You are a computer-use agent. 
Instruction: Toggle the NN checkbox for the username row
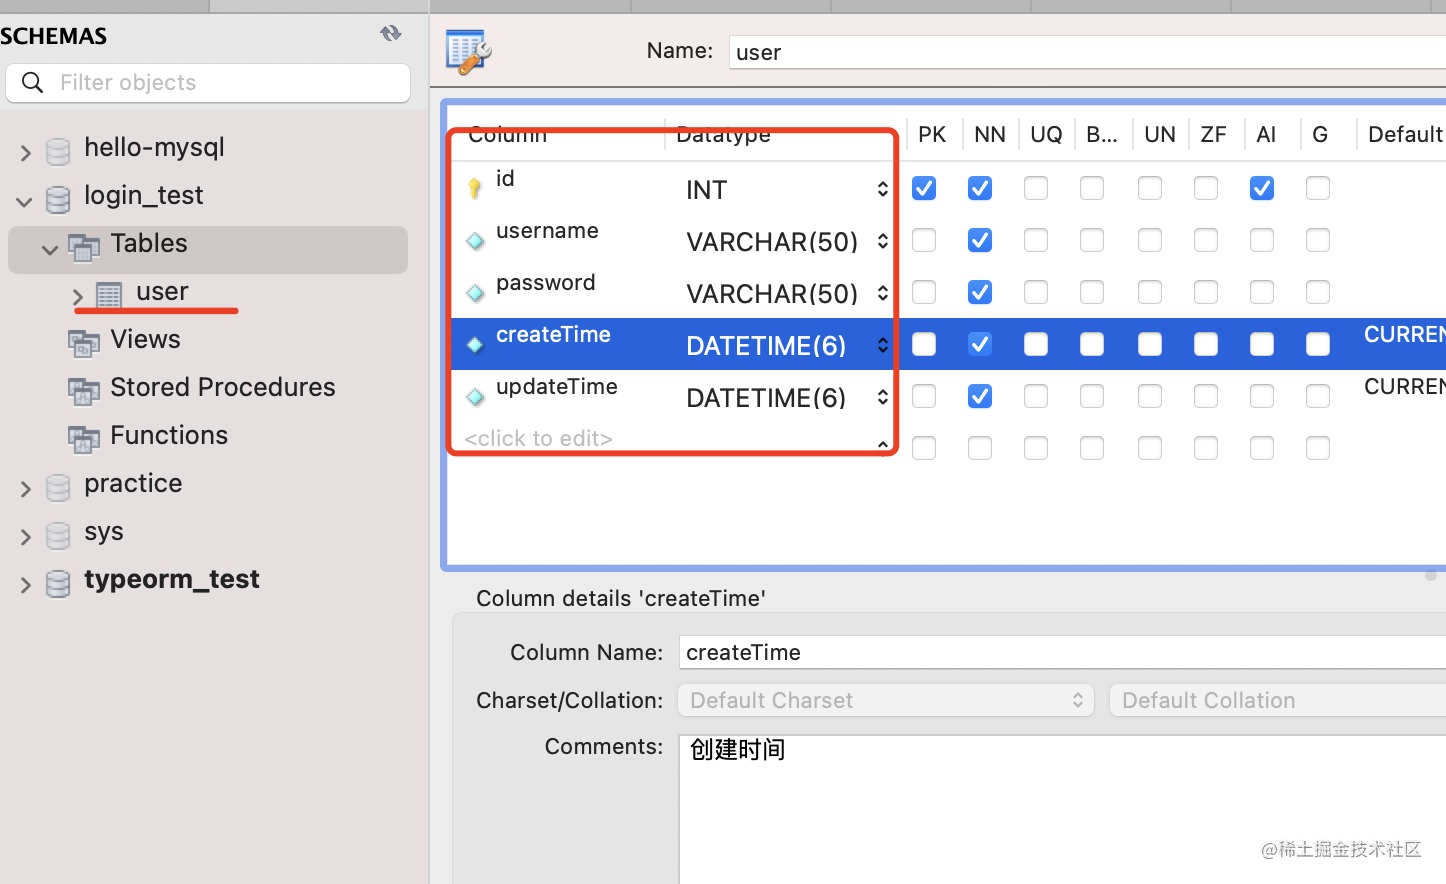(980, 240)
